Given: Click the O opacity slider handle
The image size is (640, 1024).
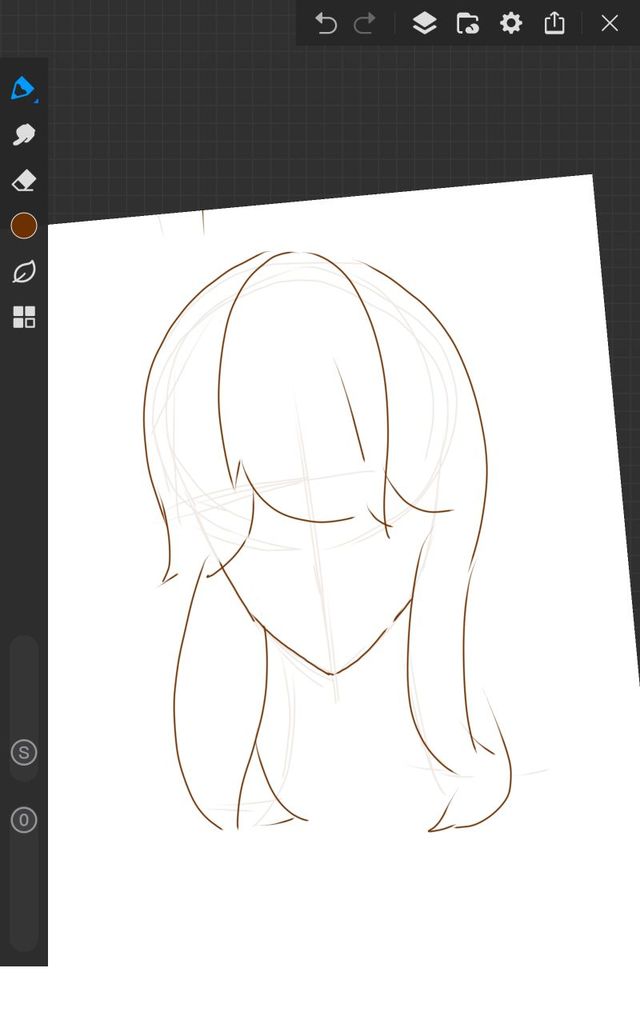Looking at the screenshot, I should tap(24, 821).
